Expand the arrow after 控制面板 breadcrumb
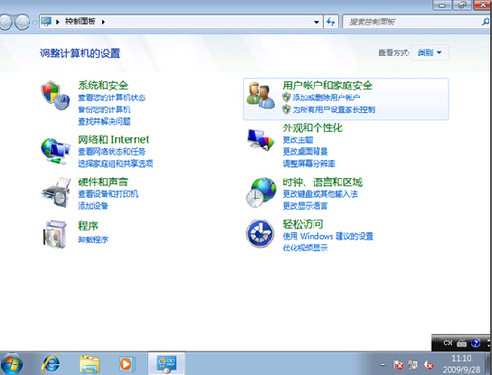 [103, 22]
